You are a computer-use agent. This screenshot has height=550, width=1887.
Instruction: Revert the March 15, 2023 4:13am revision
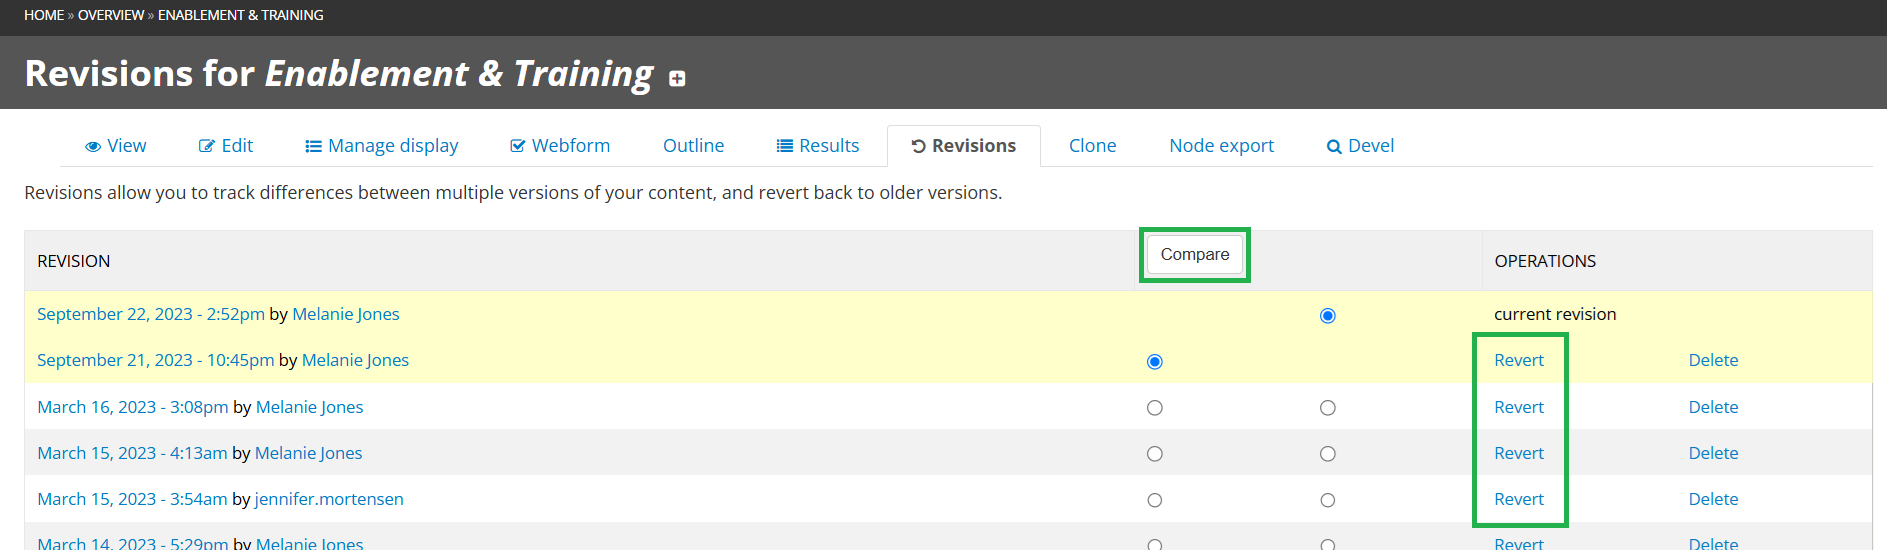tap(1519, 453)
